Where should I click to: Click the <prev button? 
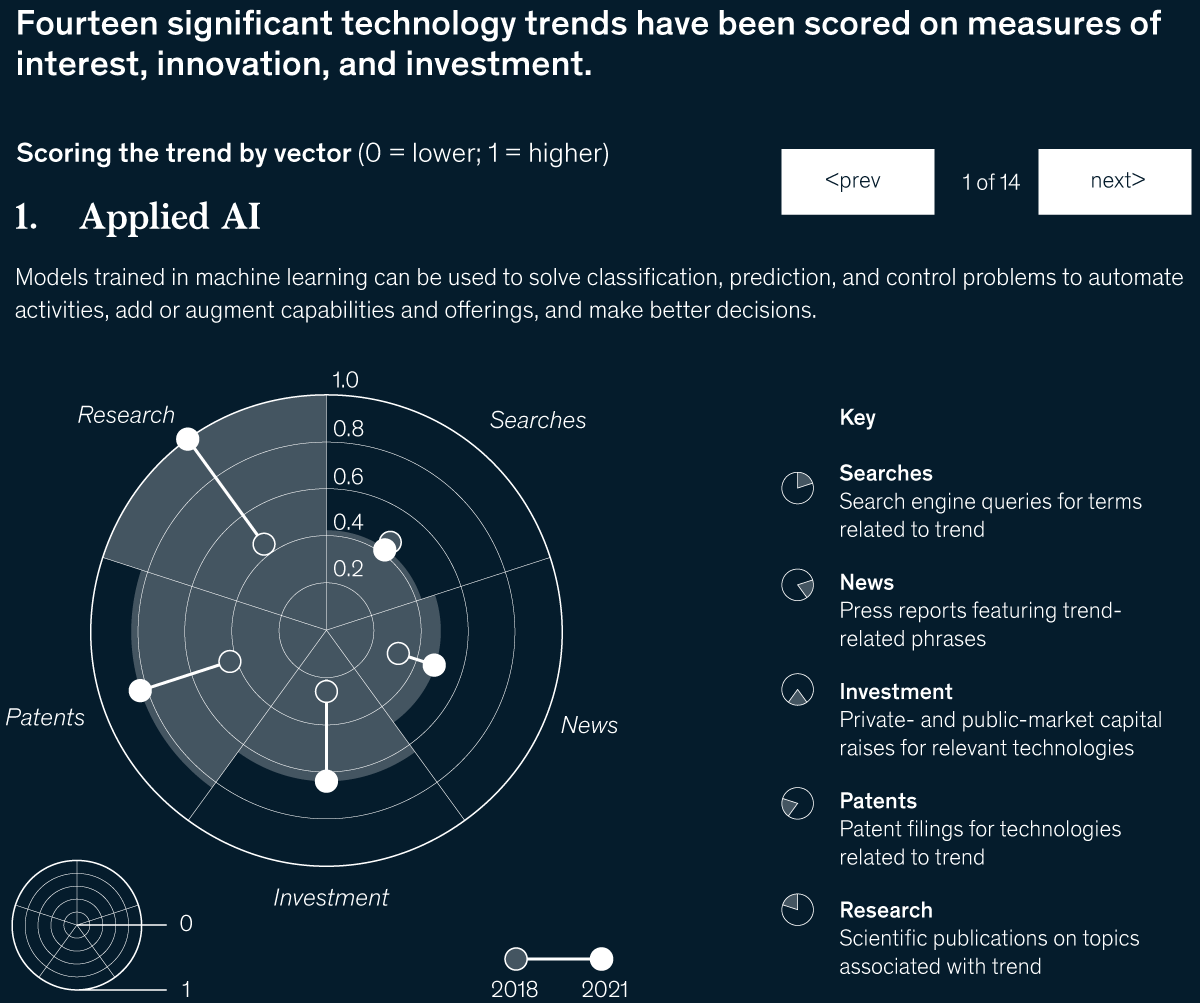[857, 181]
